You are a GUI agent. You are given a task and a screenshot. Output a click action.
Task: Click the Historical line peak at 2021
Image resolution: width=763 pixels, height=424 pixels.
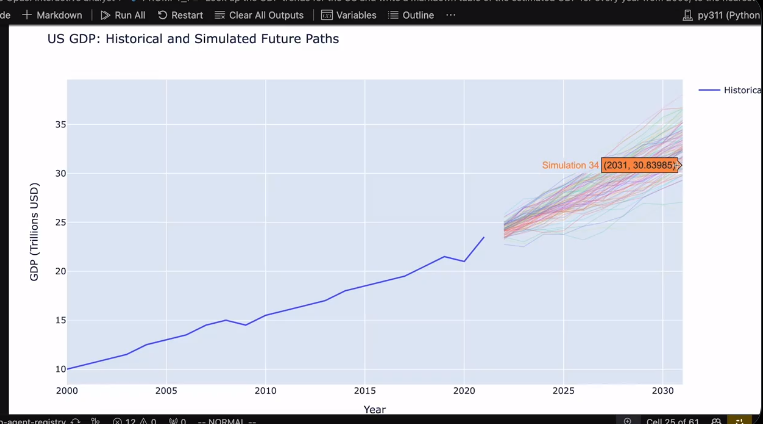484,238
